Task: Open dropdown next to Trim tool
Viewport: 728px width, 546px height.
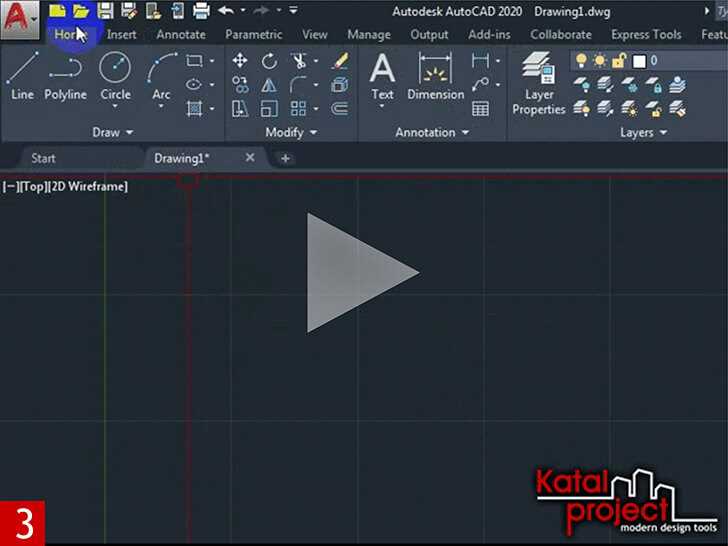Action: [x=316, y=61]
